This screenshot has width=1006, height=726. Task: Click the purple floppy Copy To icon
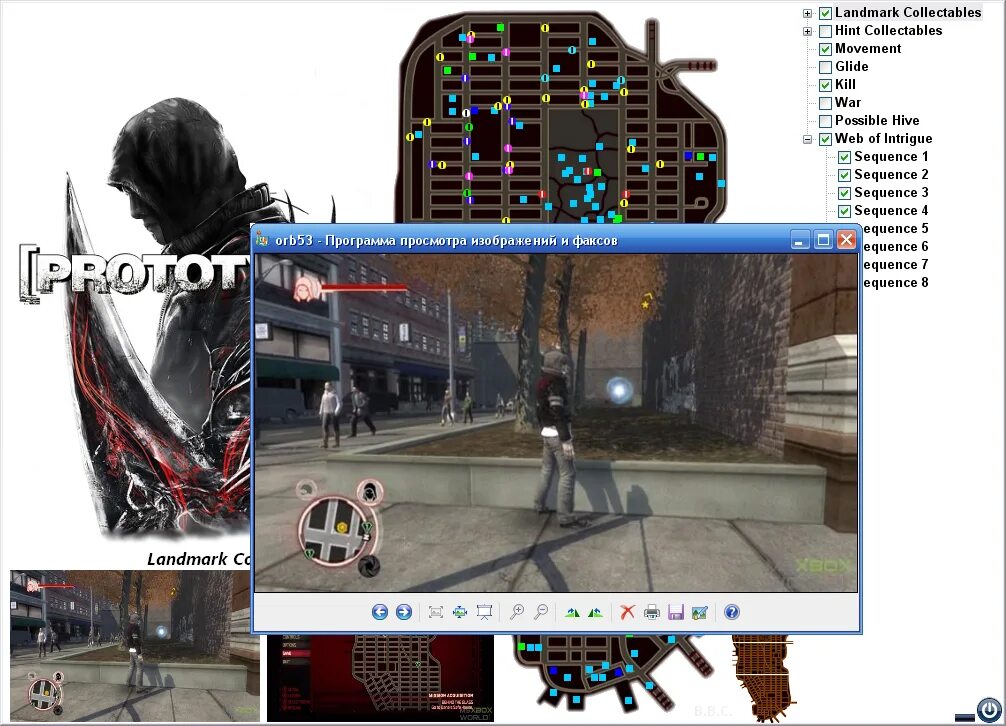(676, 612)
